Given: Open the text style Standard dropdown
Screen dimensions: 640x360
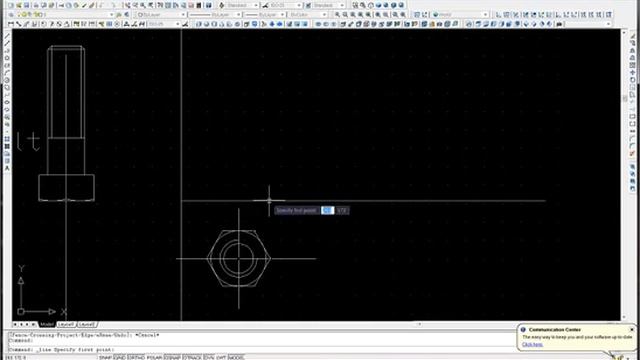Looking at the screenshot, I should tap(242, 5).
